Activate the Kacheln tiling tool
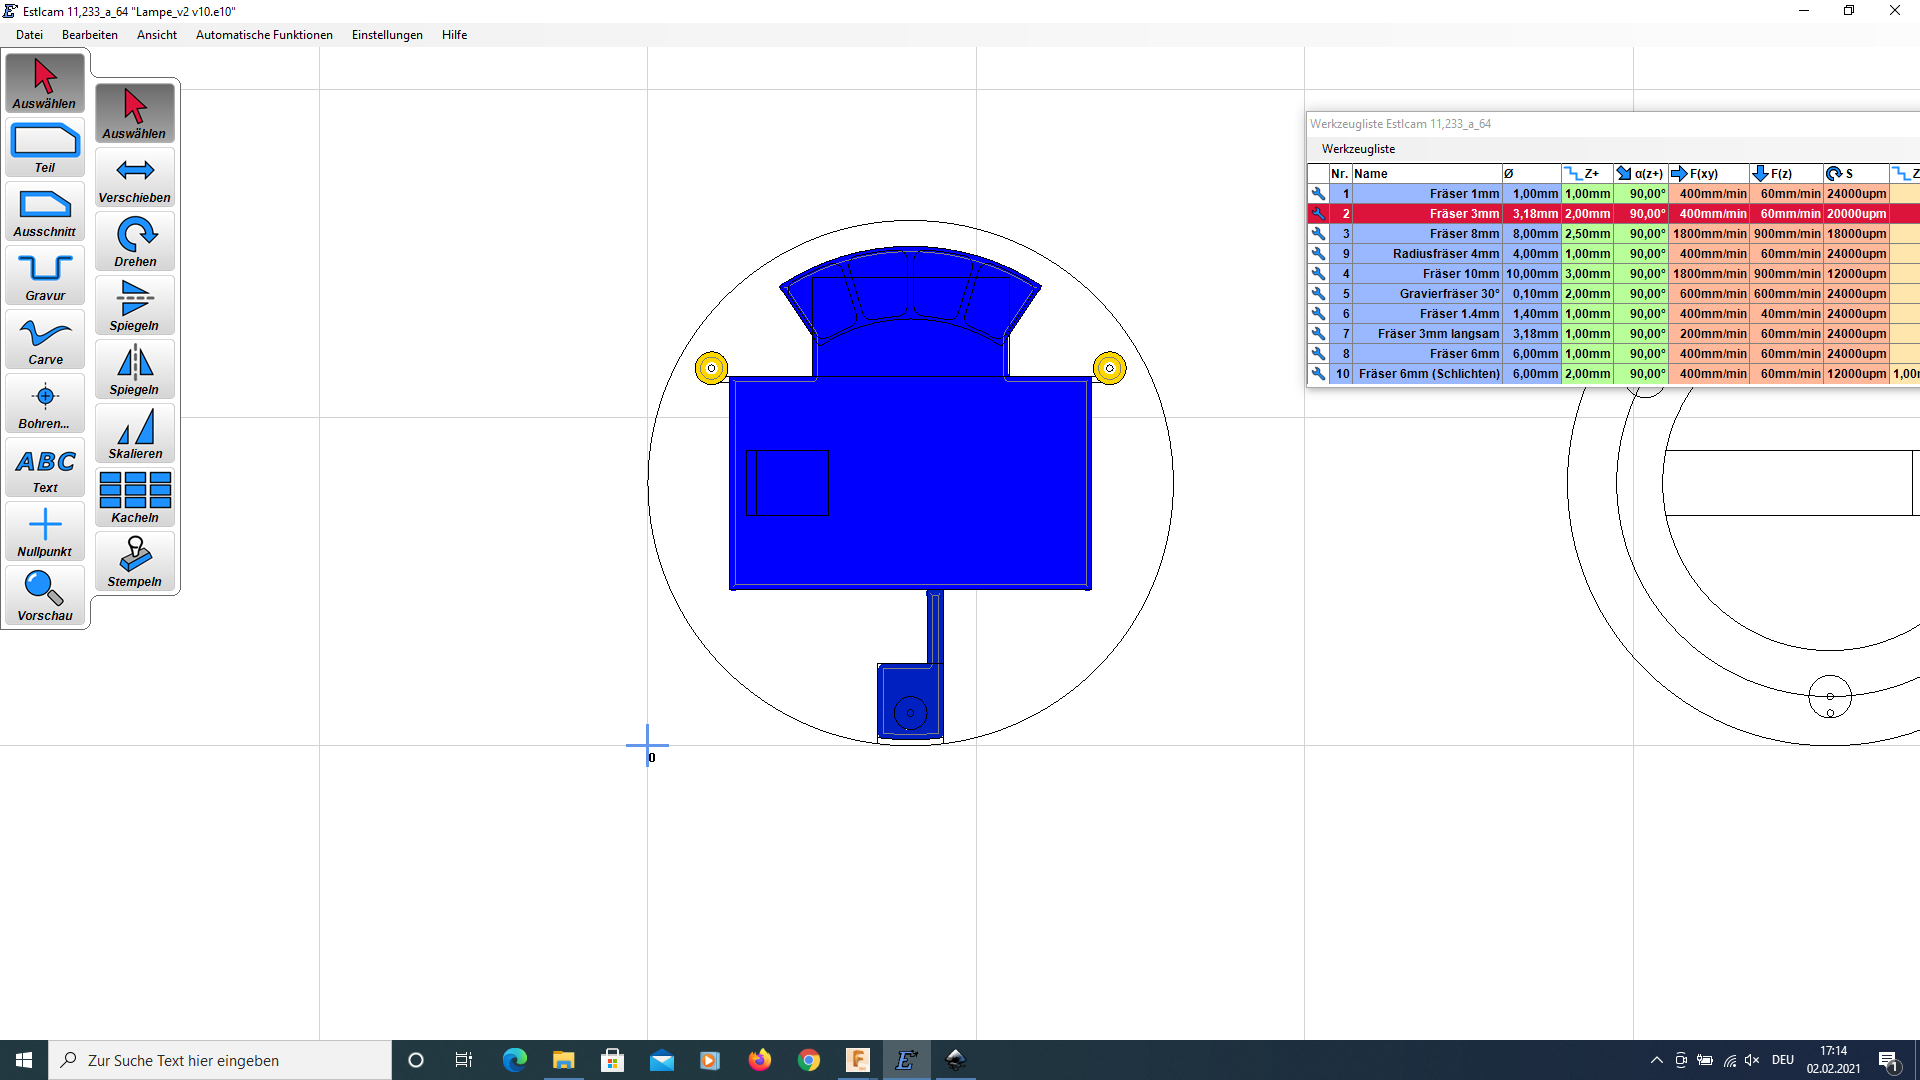 point(135,498)
